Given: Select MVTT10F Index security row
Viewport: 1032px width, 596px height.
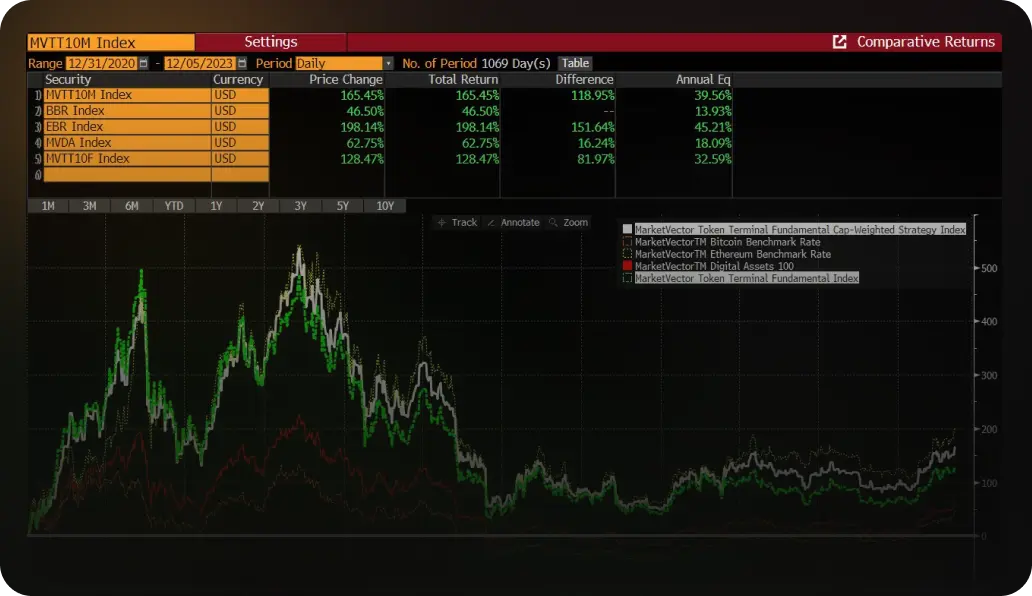Looking at the screenshot, I should (127, 159).
